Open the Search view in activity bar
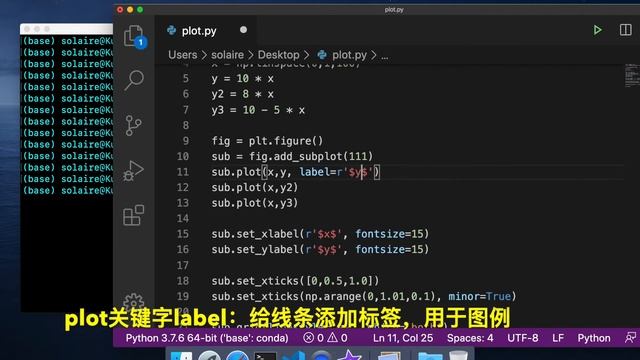The image size is (640, 360). click(134, 80)
